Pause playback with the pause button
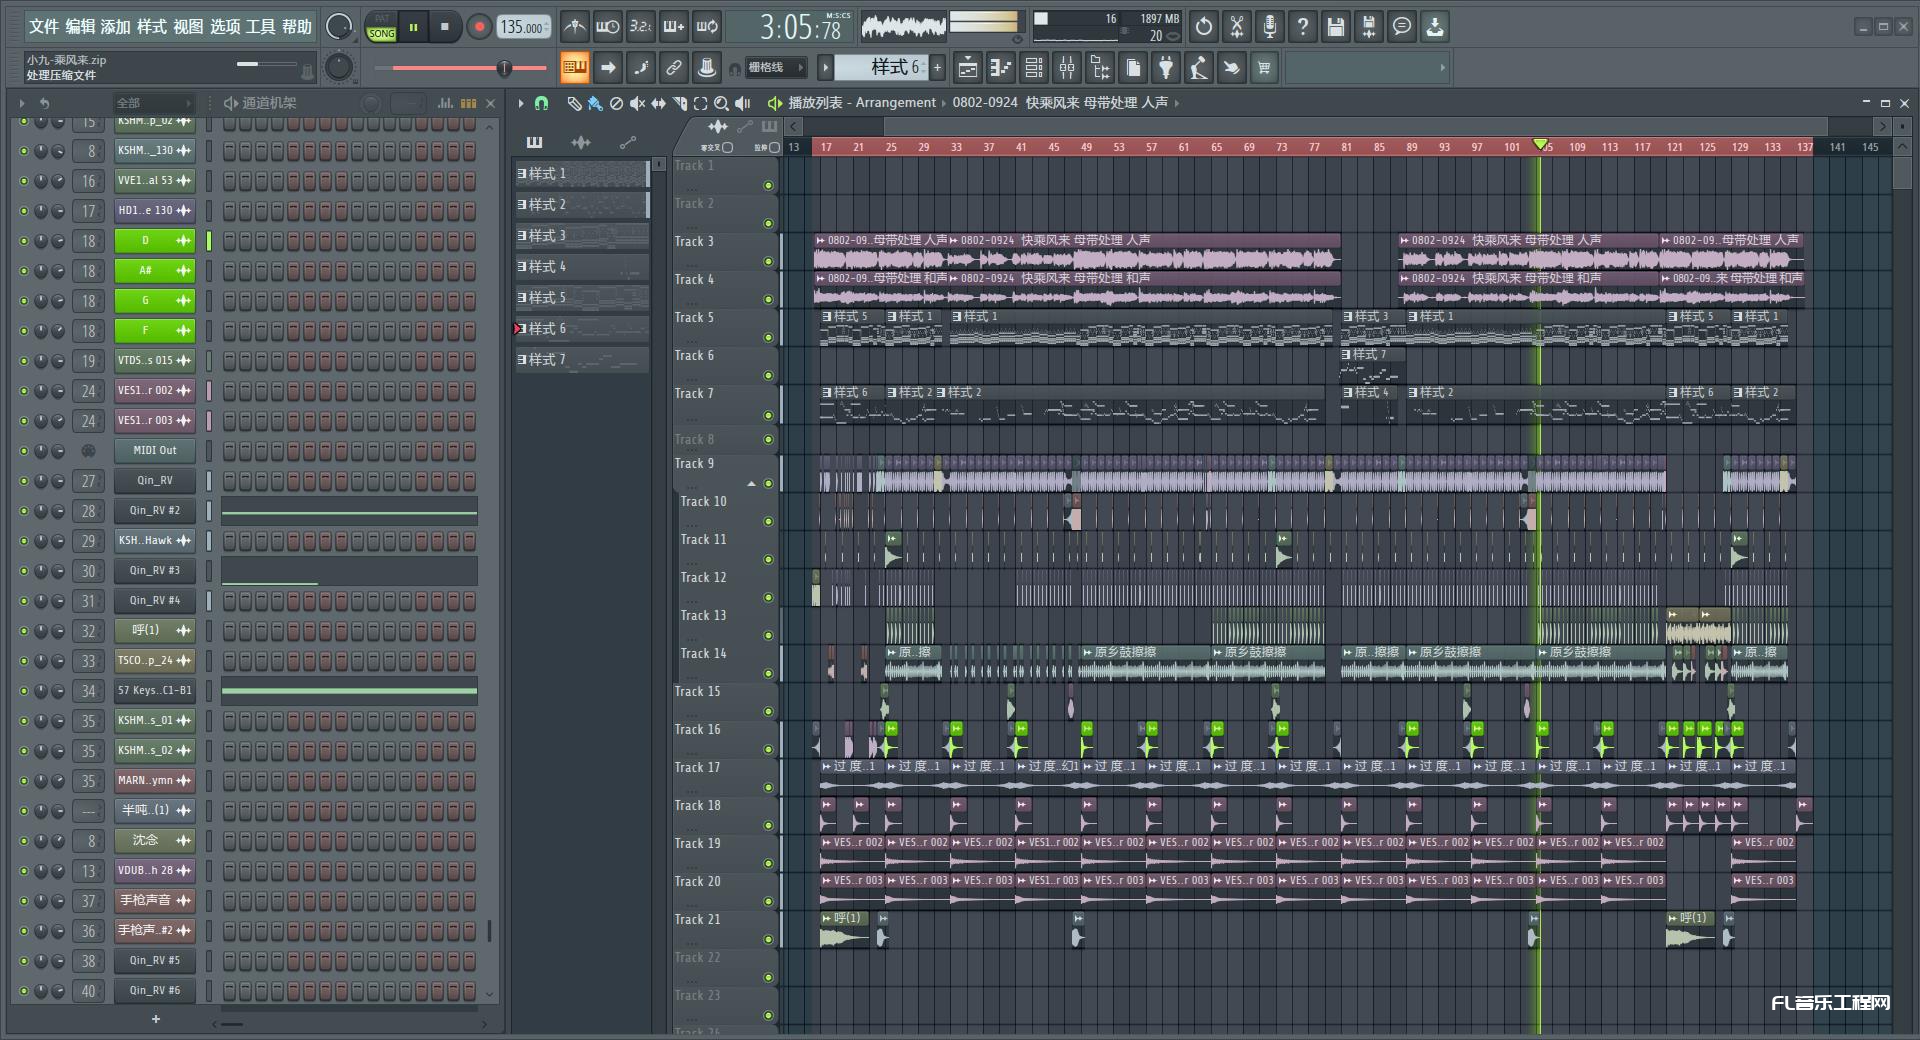Viewport: 1920px width, 1040px height. click(x=413, y=27)
